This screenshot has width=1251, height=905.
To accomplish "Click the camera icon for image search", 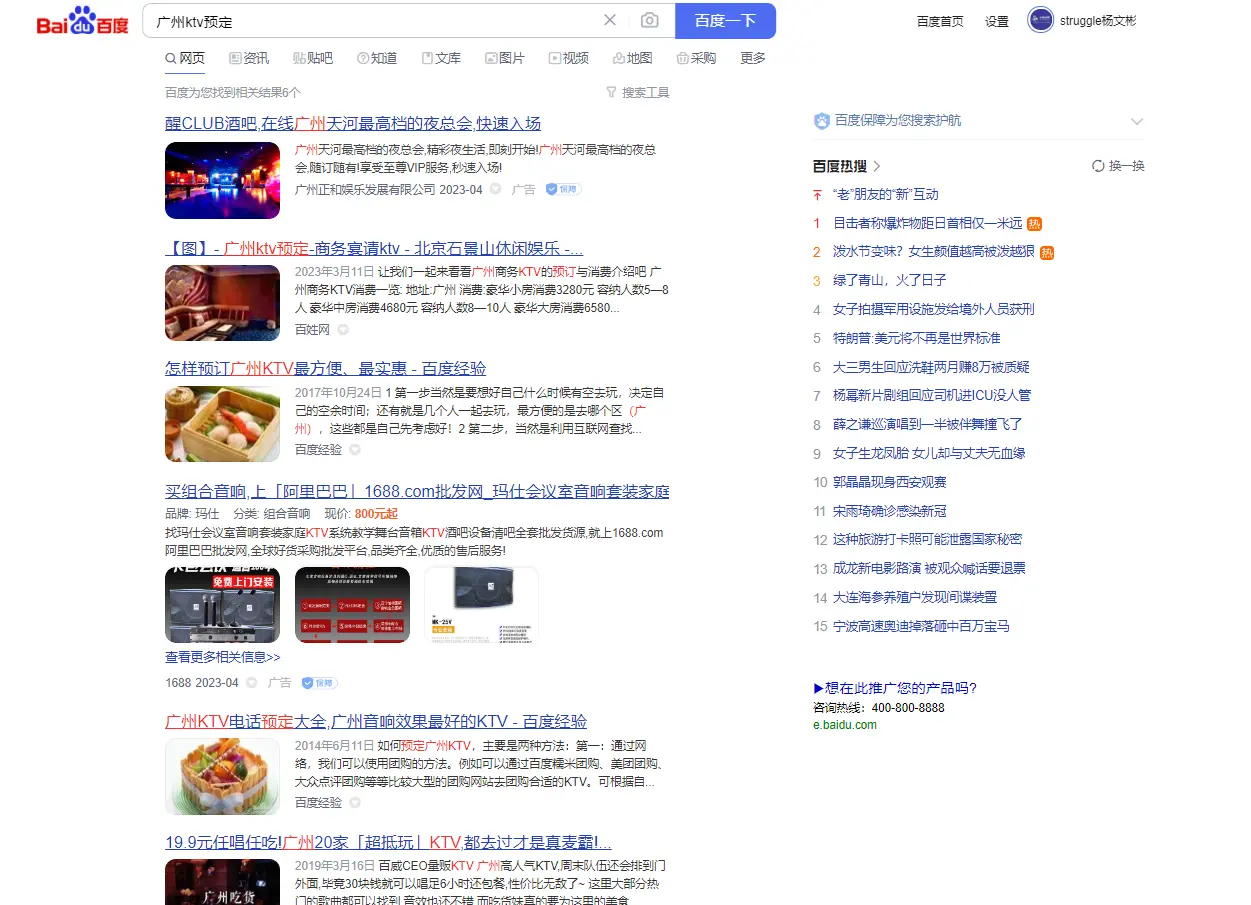I will coord(650,20).
